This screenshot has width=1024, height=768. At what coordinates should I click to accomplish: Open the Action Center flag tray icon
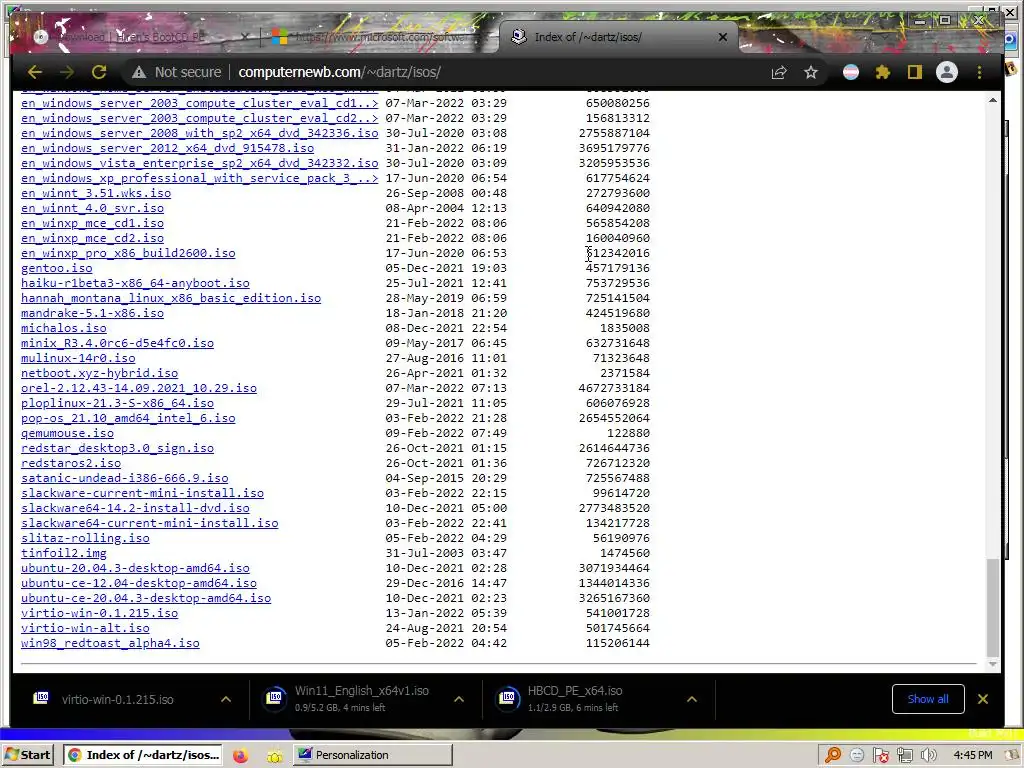[x=881, y=756]
